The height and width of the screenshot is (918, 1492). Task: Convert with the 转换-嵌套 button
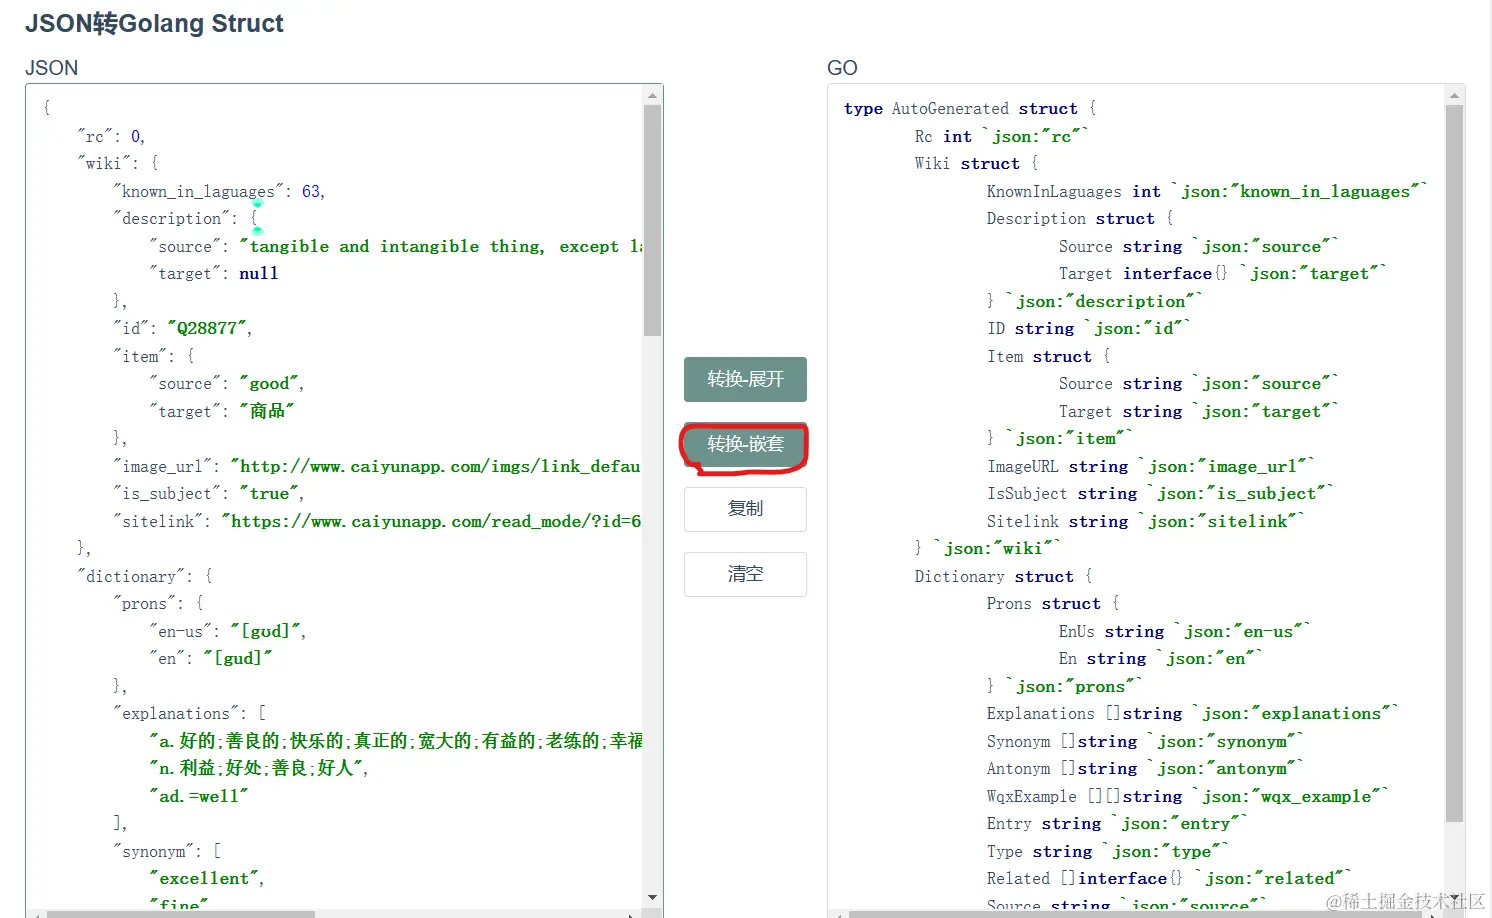point(745,444)
